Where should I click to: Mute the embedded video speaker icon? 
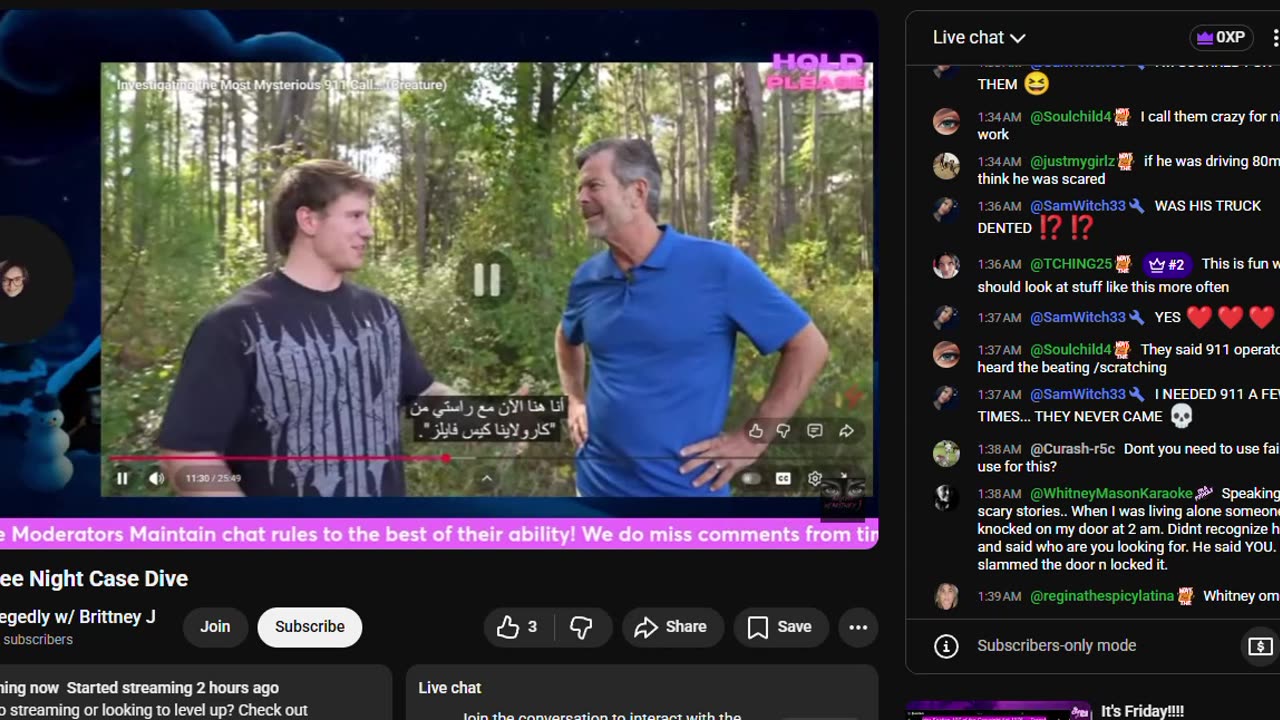pos(157,479)
